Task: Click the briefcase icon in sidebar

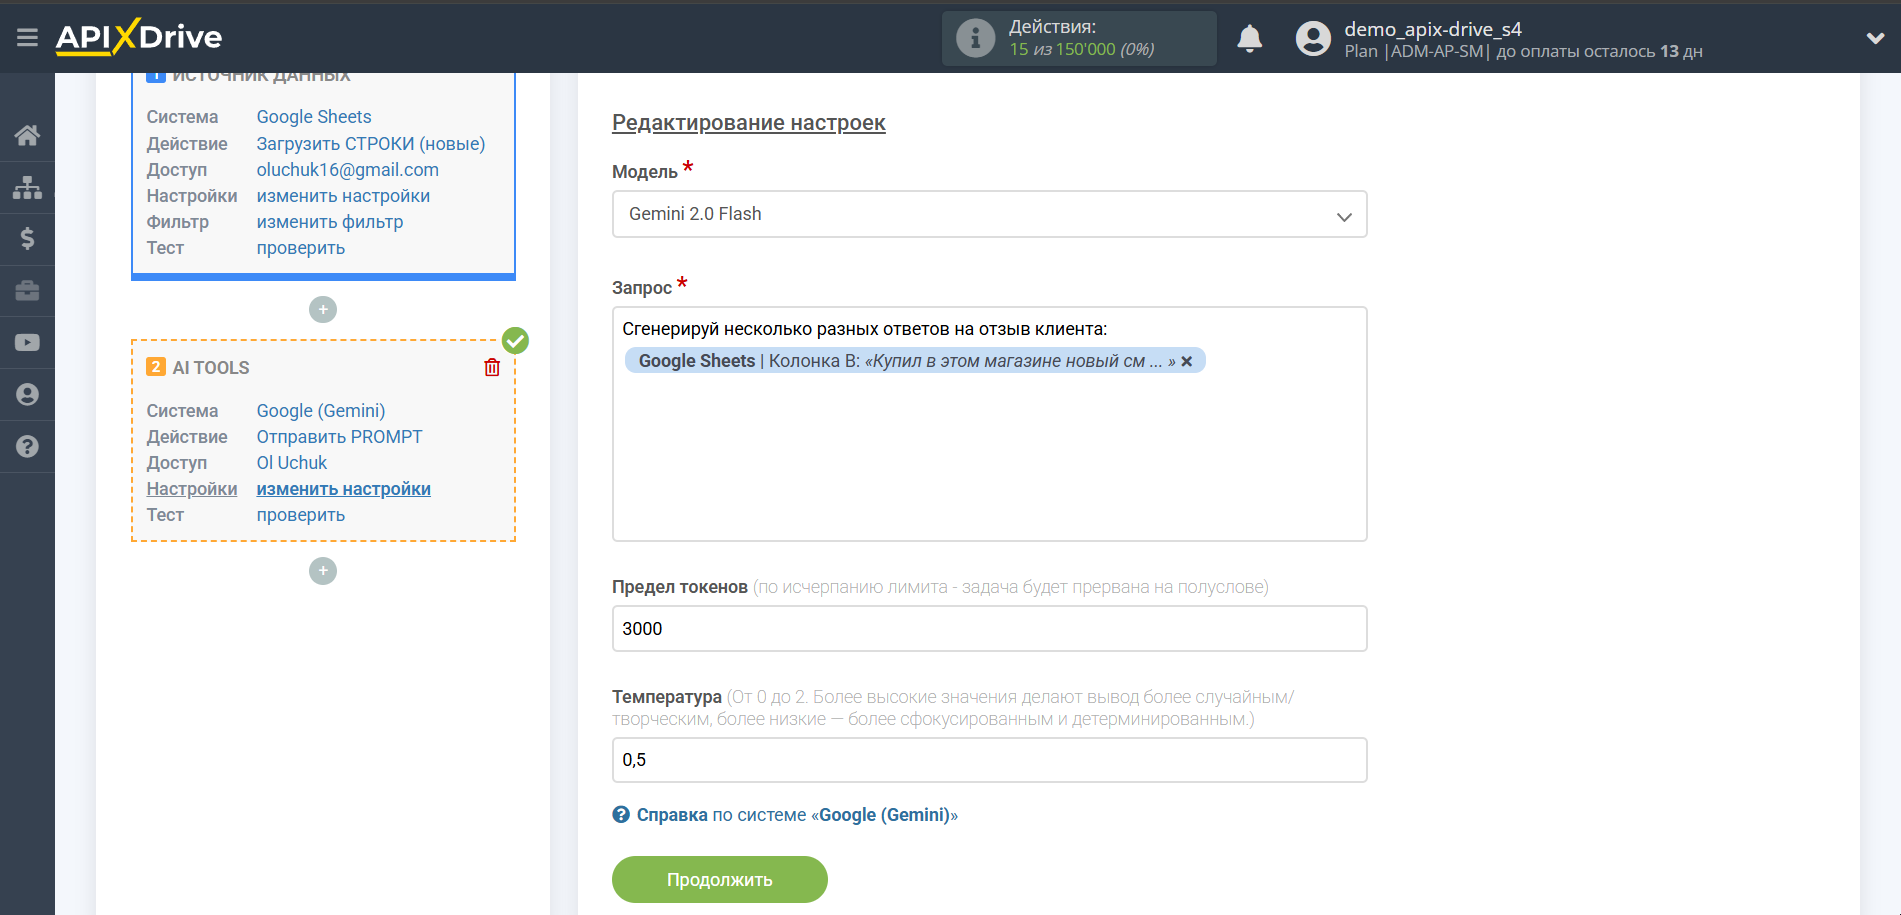Action: point(27,291)
